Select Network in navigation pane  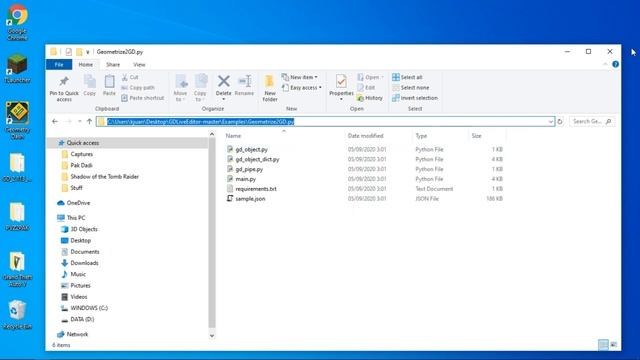click(x=77, y=334)
